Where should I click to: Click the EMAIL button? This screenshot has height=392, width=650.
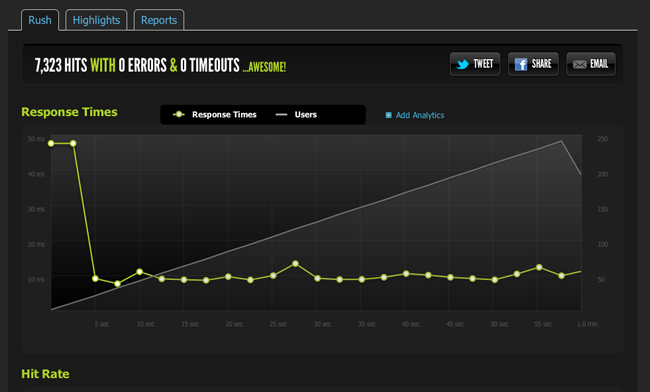click(x=591, y=64)
